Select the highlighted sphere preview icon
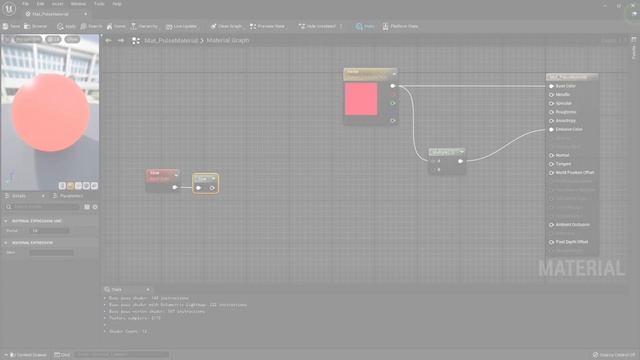Viewport: 640px width, 360px height. click(70, 186)
